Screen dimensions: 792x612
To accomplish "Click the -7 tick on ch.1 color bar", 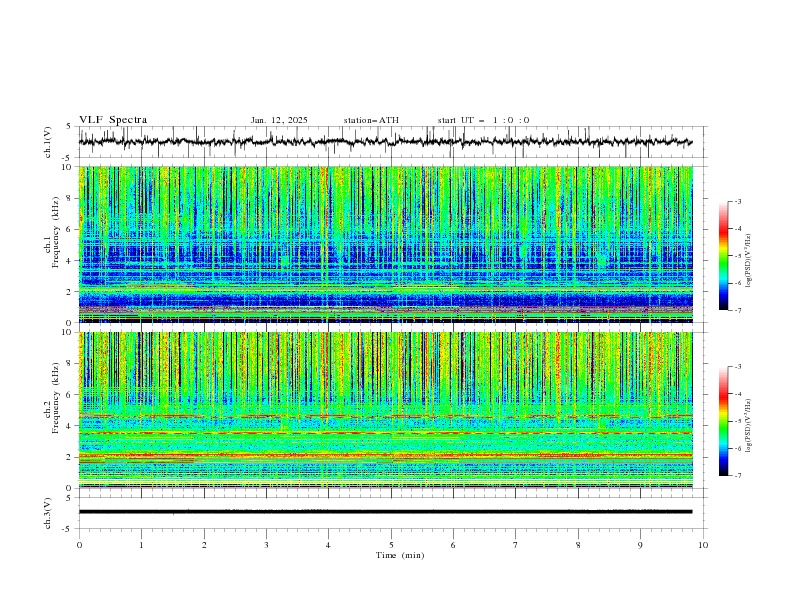I will click(x=737, y=310).
